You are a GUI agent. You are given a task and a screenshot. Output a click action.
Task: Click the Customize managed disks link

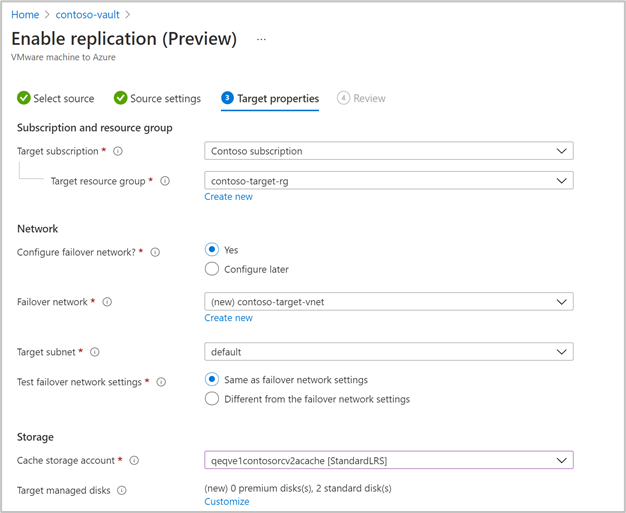tap(227, 502)
